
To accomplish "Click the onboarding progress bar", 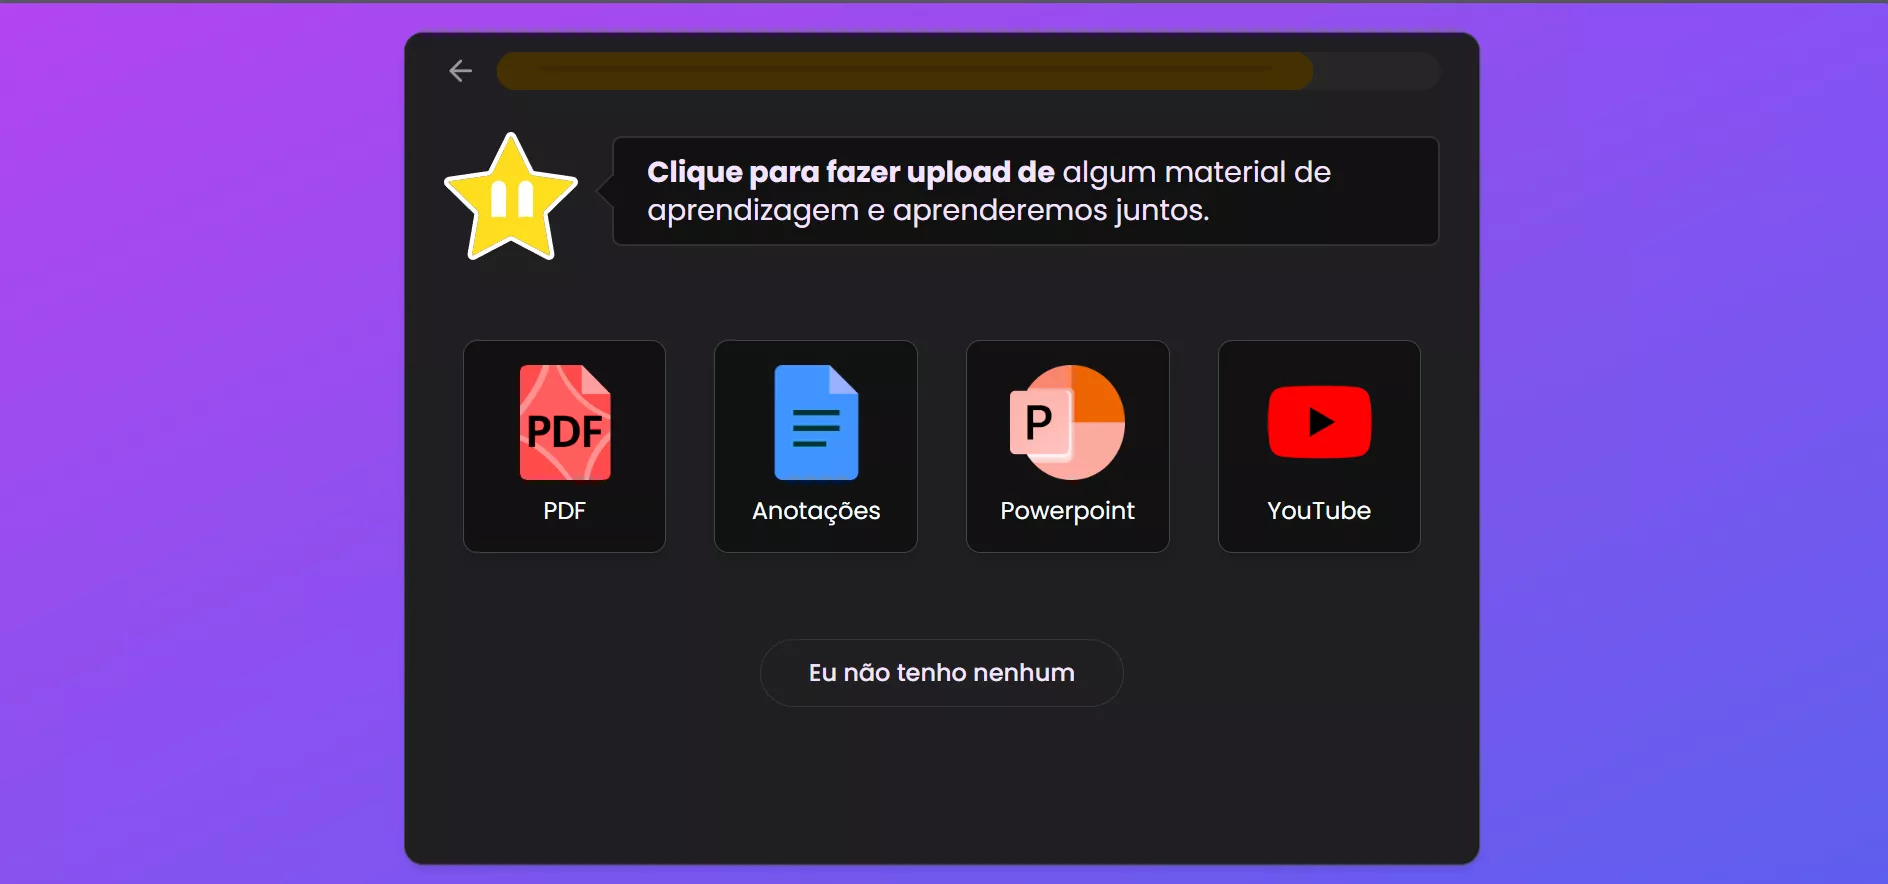I will point(968,71).
